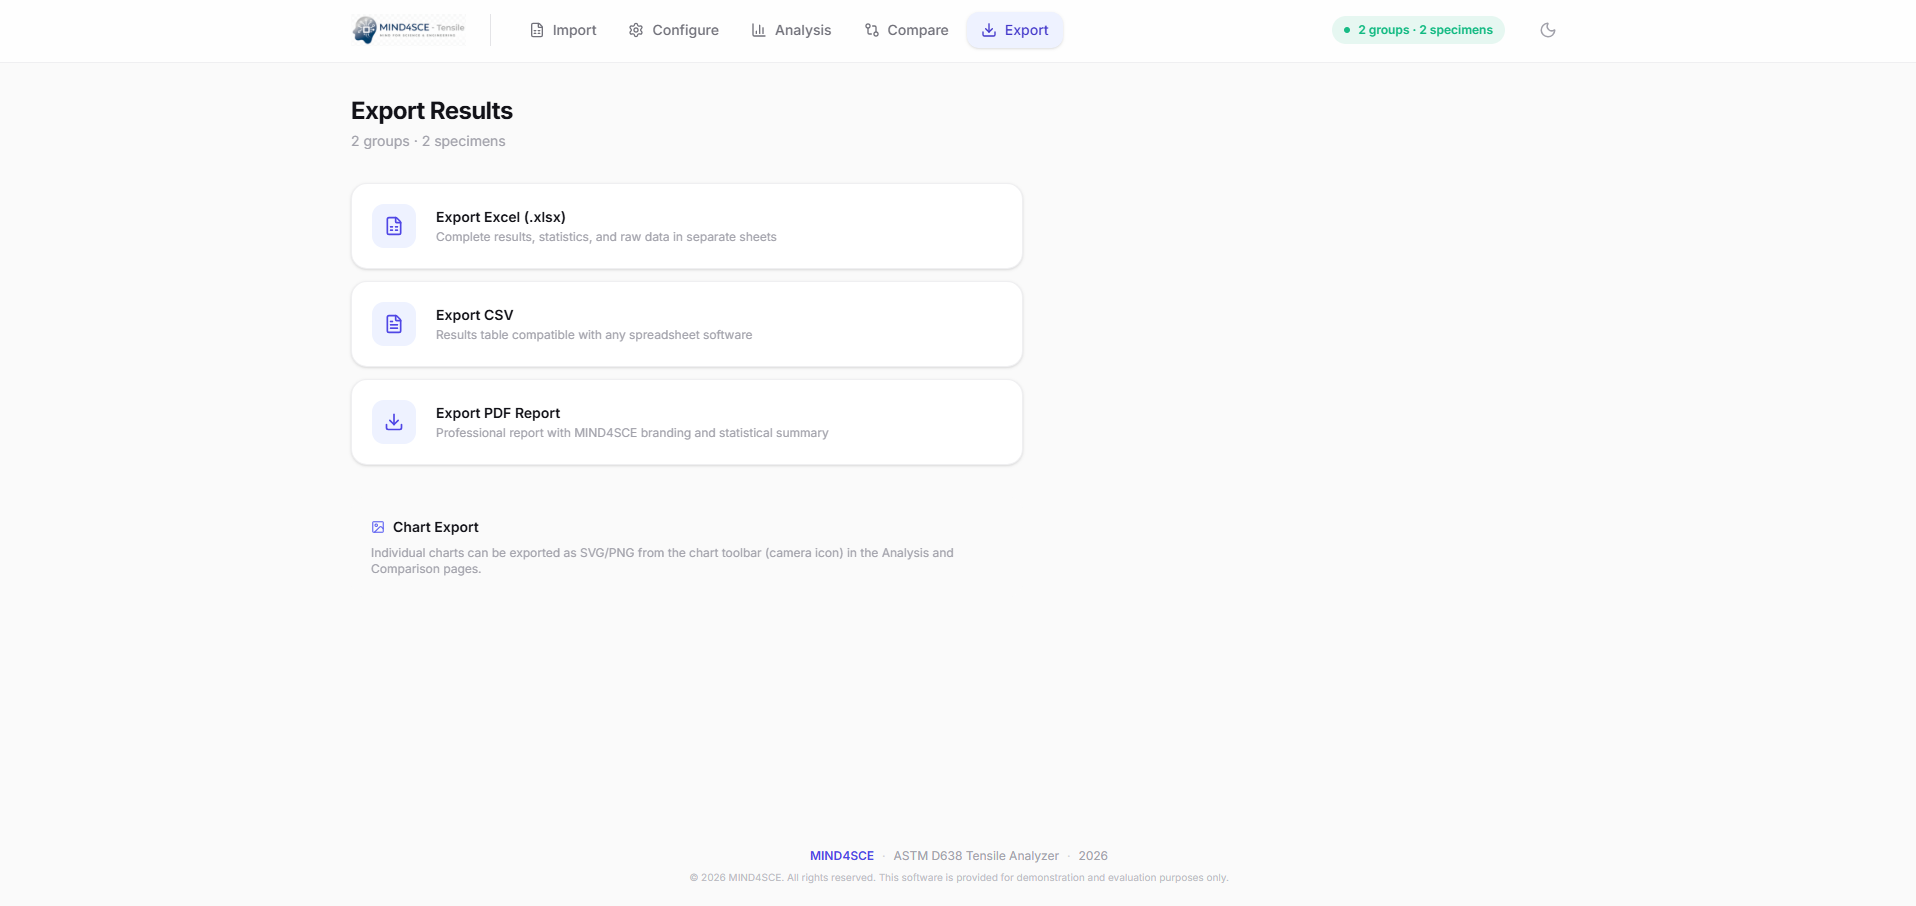Click the Export PDF Report option
Viewport: 1916px width, 906px height.
point(686,421)
